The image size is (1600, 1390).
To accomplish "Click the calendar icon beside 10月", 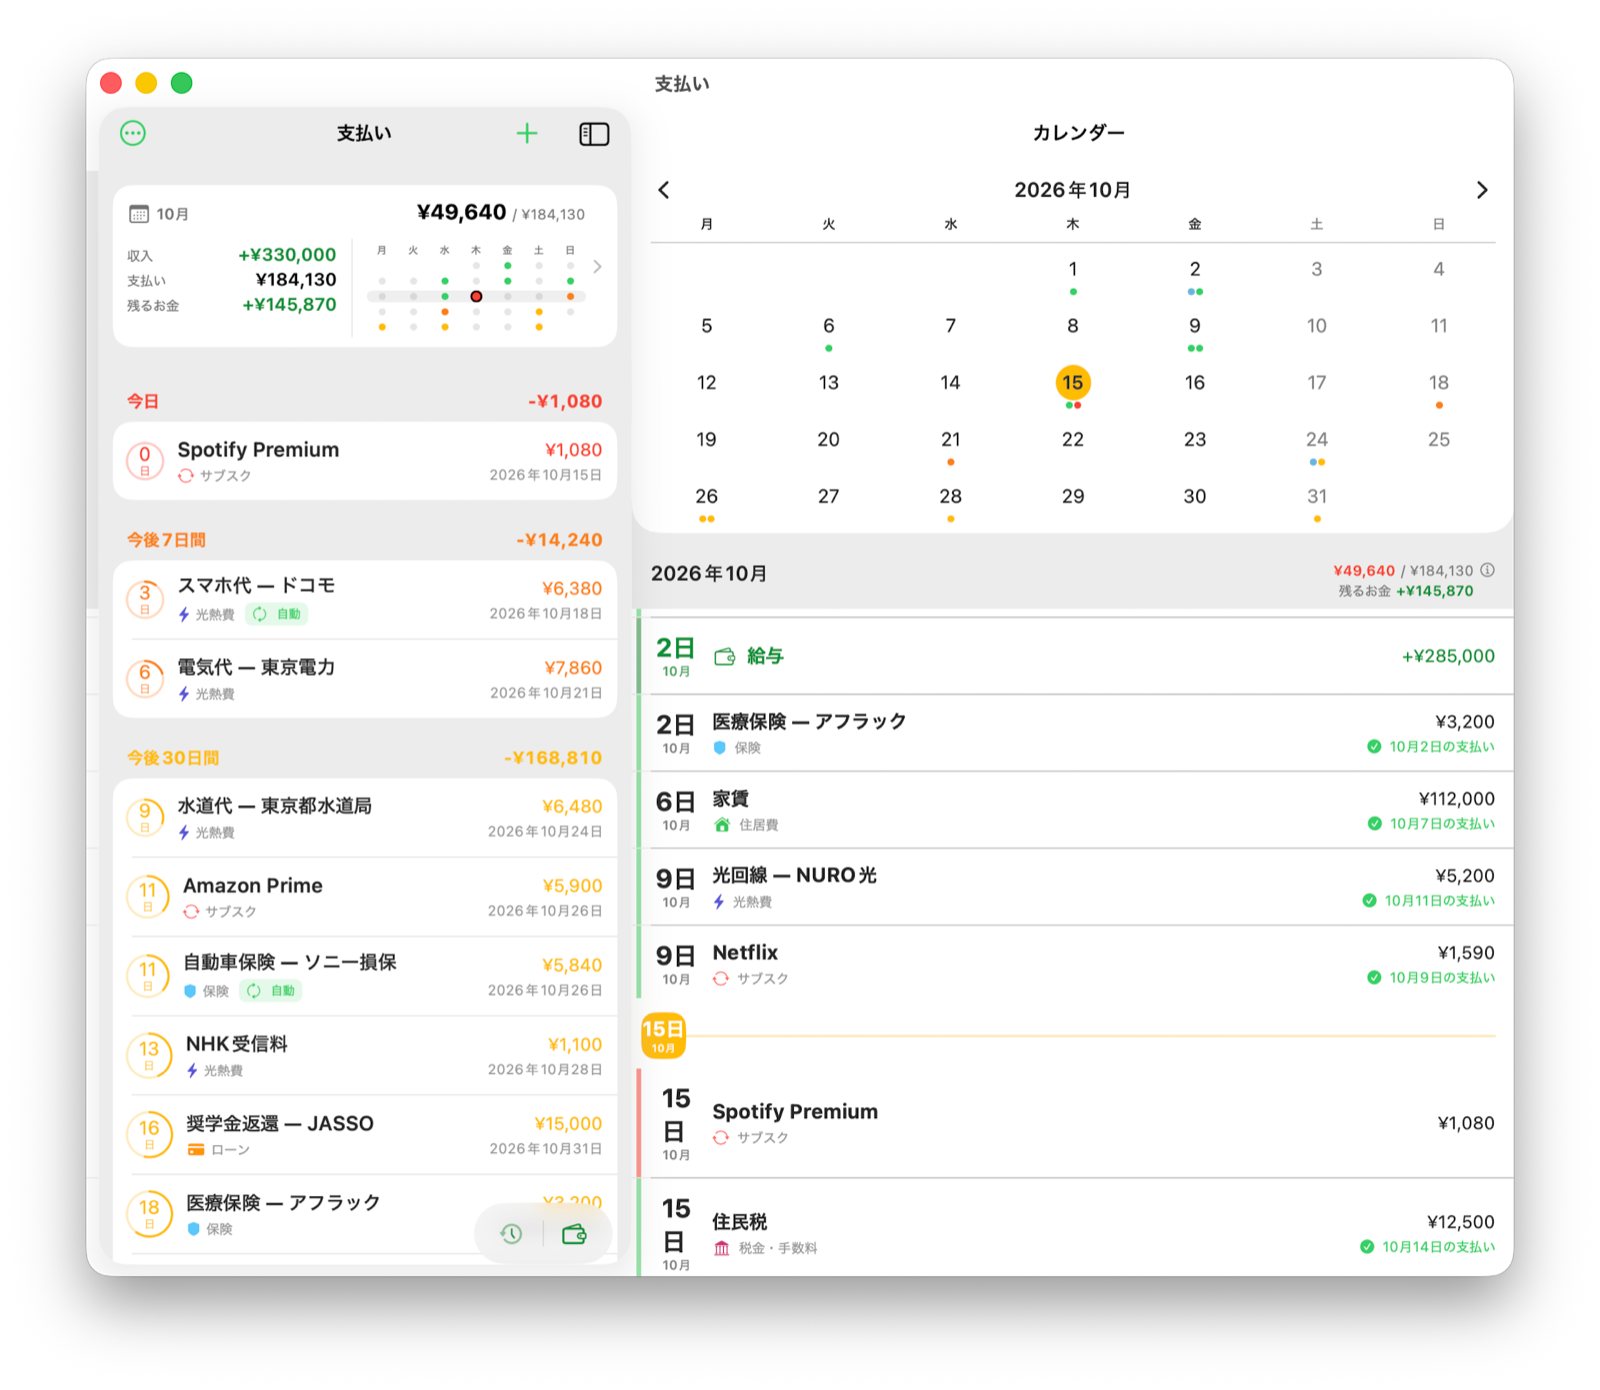I will coord(139,214).
